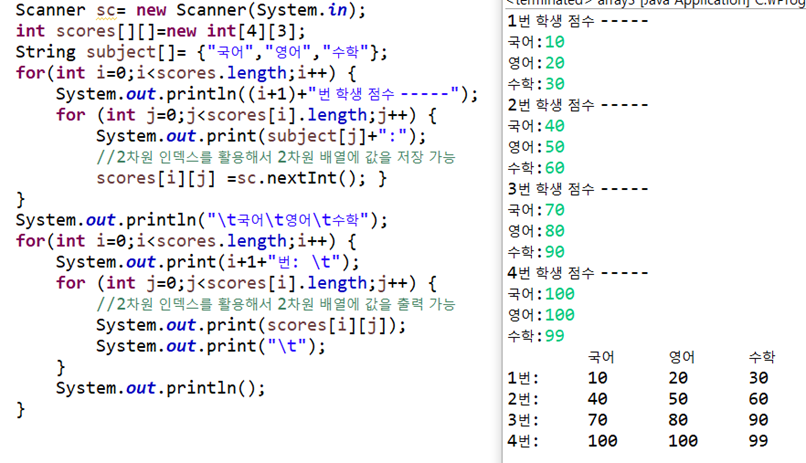The image size is (806, 463).
Task: Click the console input line '수학:90'
Action: pyautogui.click(x=536, y=252)
